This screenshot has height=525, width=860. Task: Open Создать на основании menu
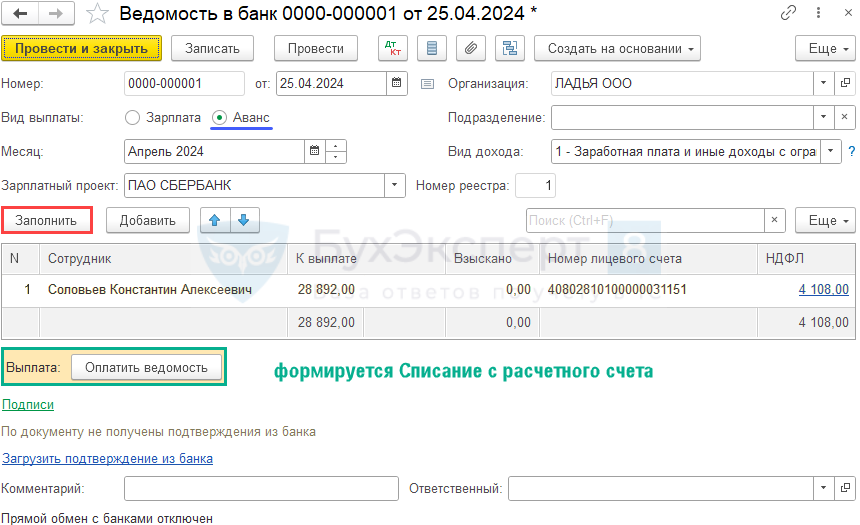tap(617, 48)
